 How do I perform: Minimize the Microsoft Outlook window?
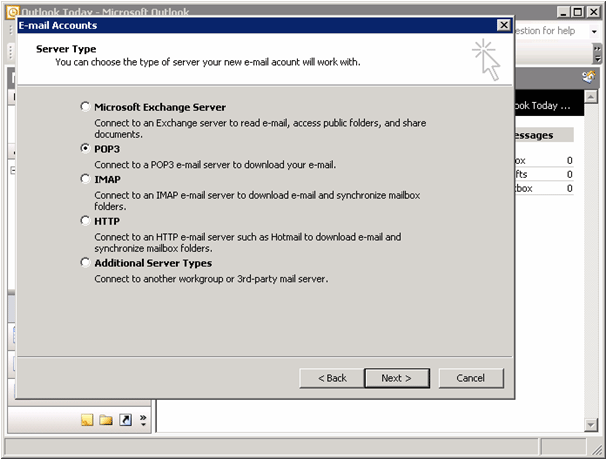[x=564, y=12]
